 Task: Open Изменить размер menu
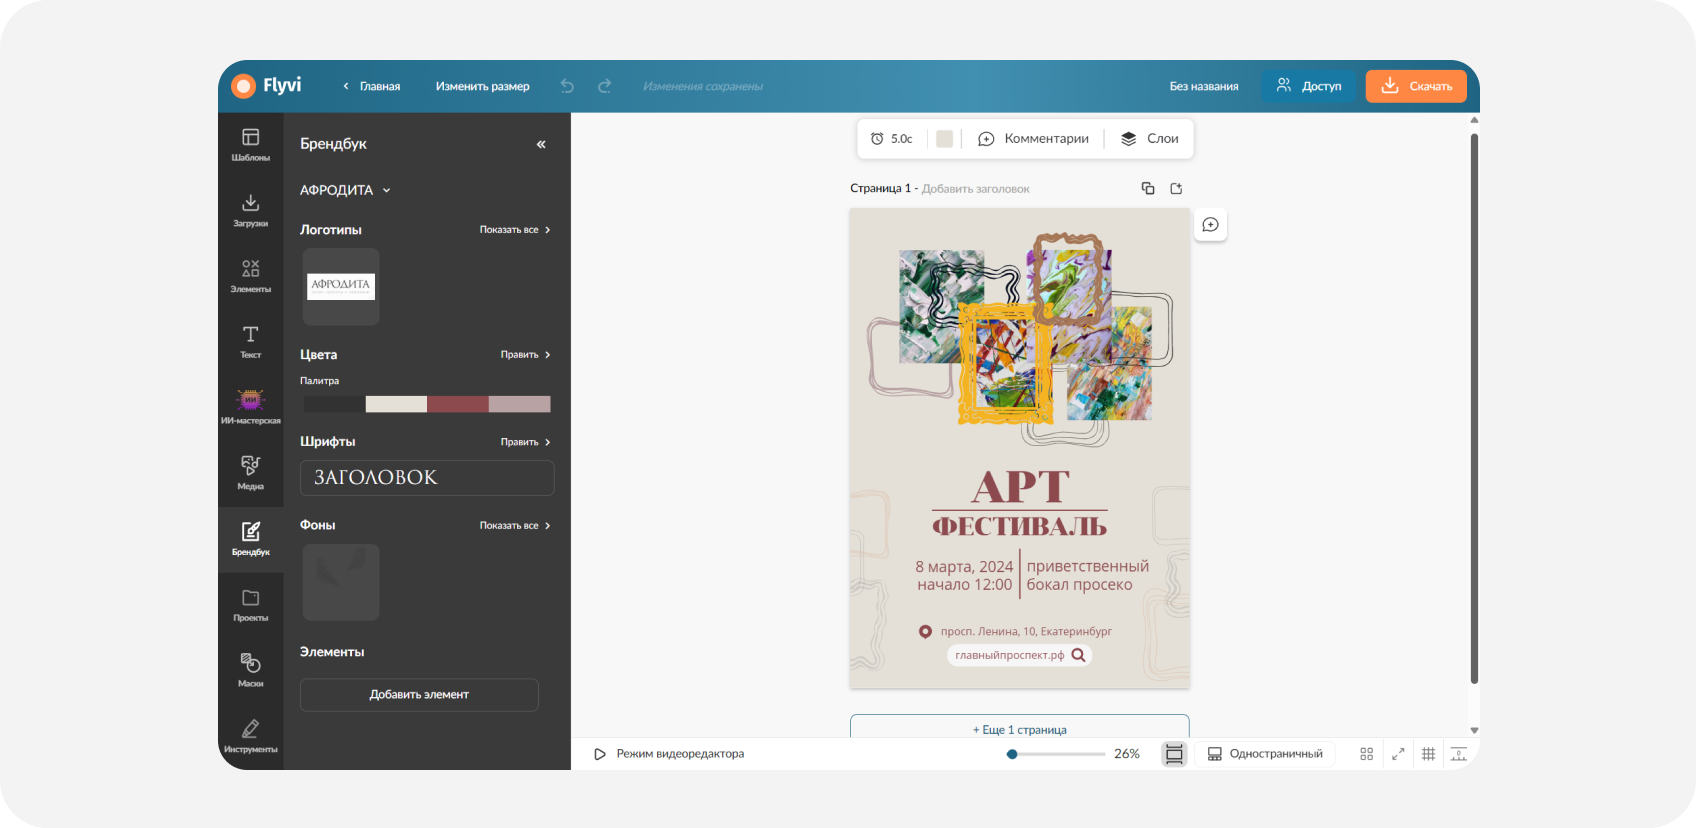pos(483,86)
